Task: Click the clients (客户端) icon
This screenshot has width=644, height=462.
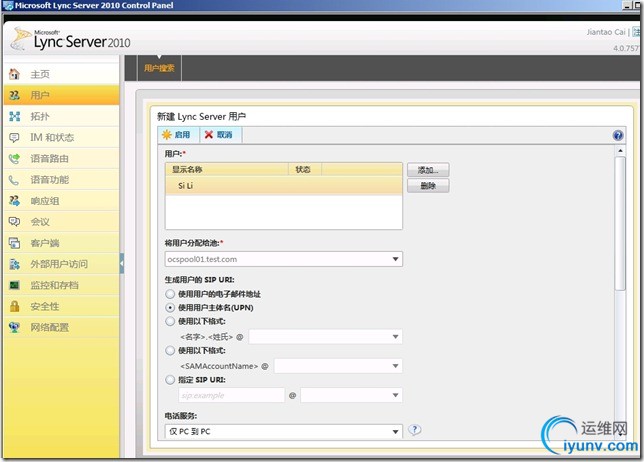Action: click(14, 243)
